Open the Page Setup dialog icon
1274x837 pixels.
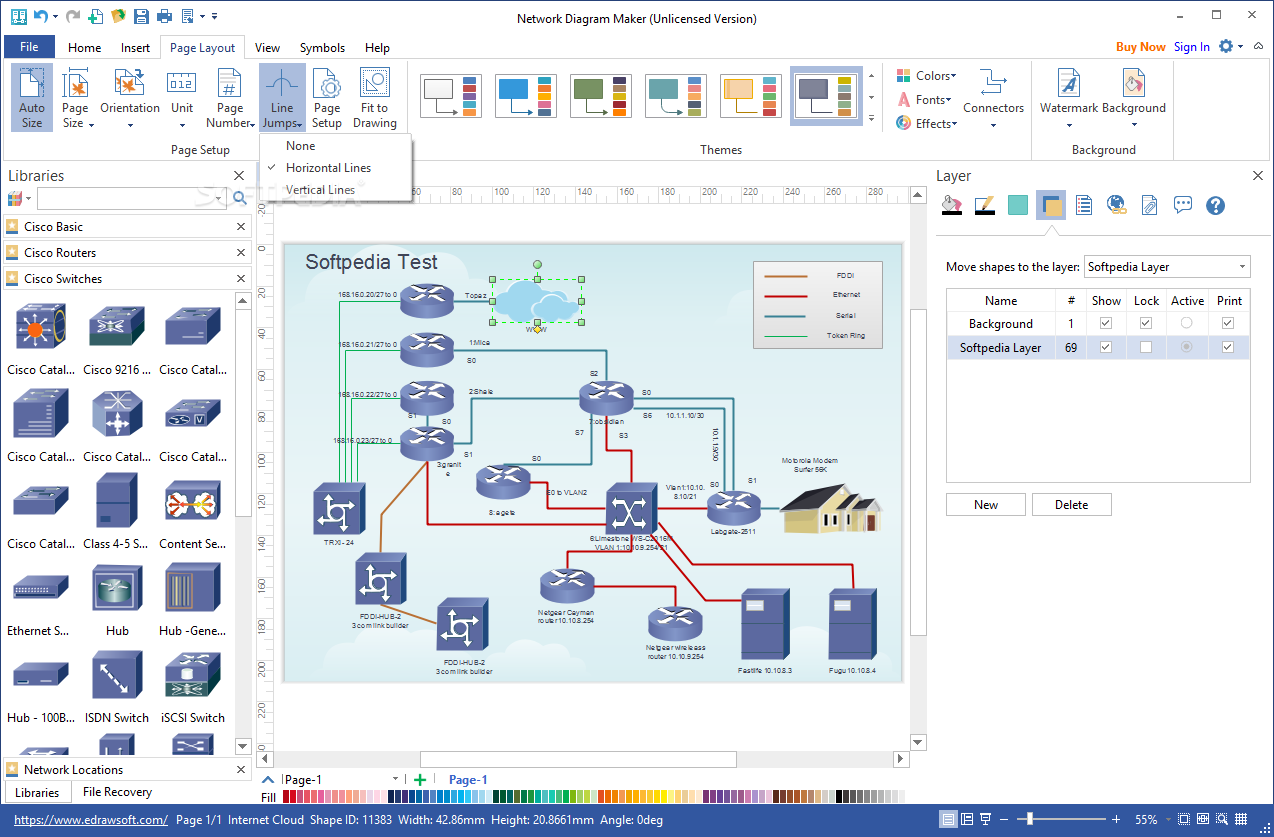point(327,98)
